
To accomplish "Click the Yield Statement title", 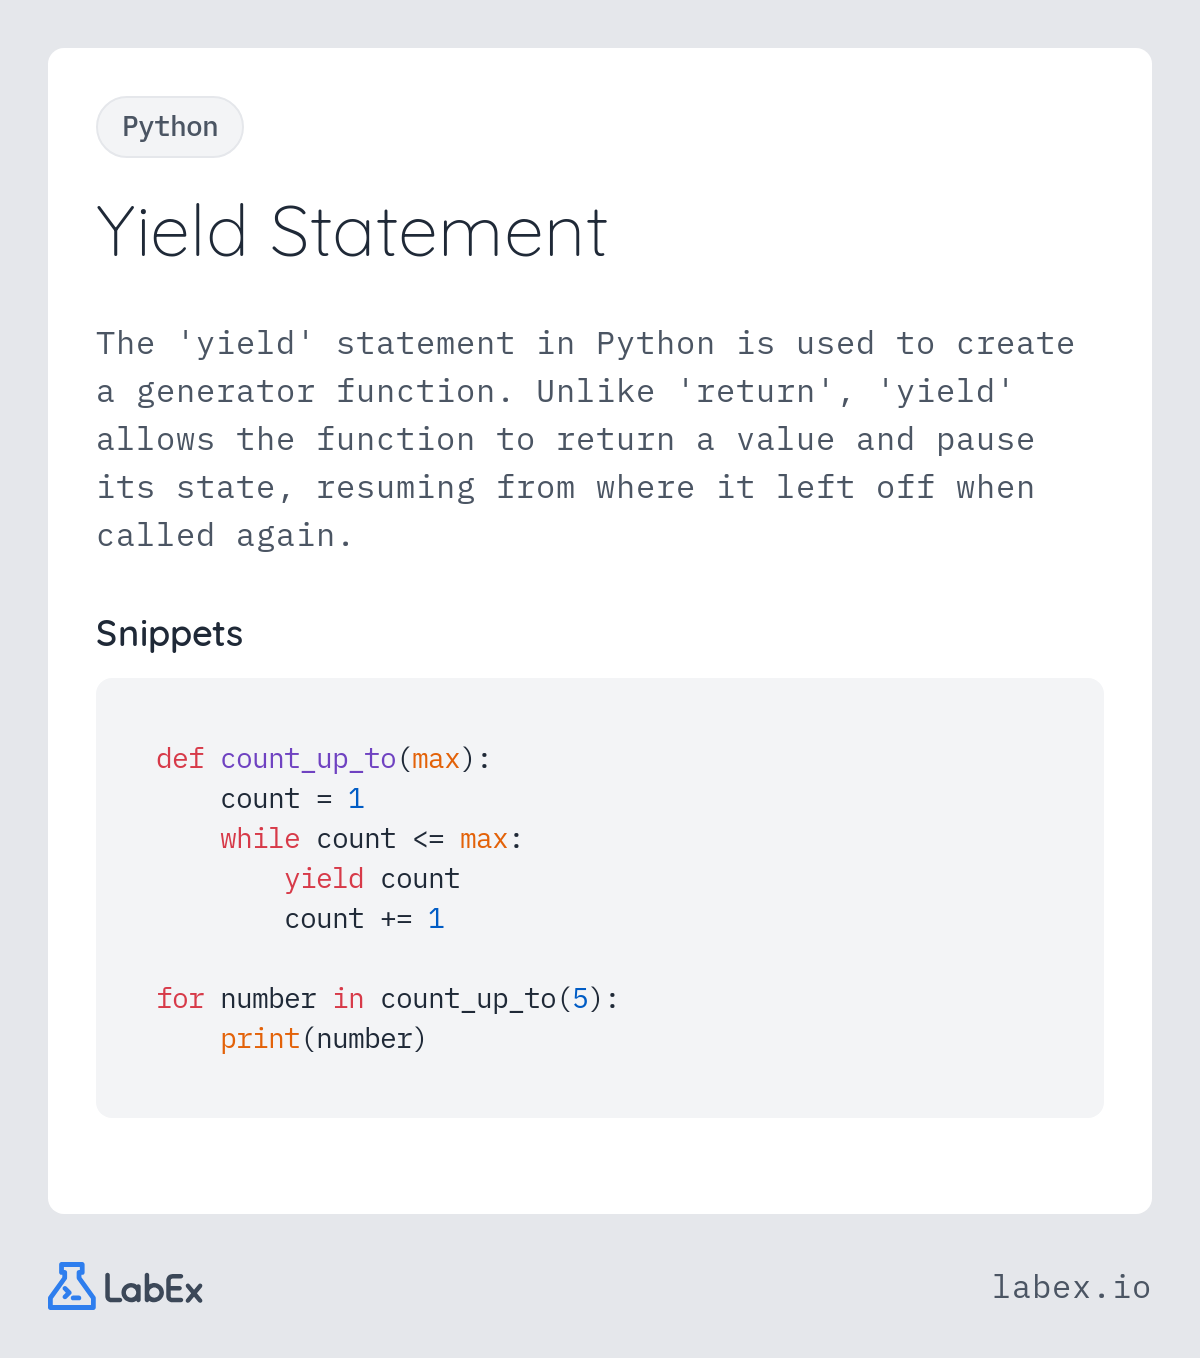I will pos(351,232).
